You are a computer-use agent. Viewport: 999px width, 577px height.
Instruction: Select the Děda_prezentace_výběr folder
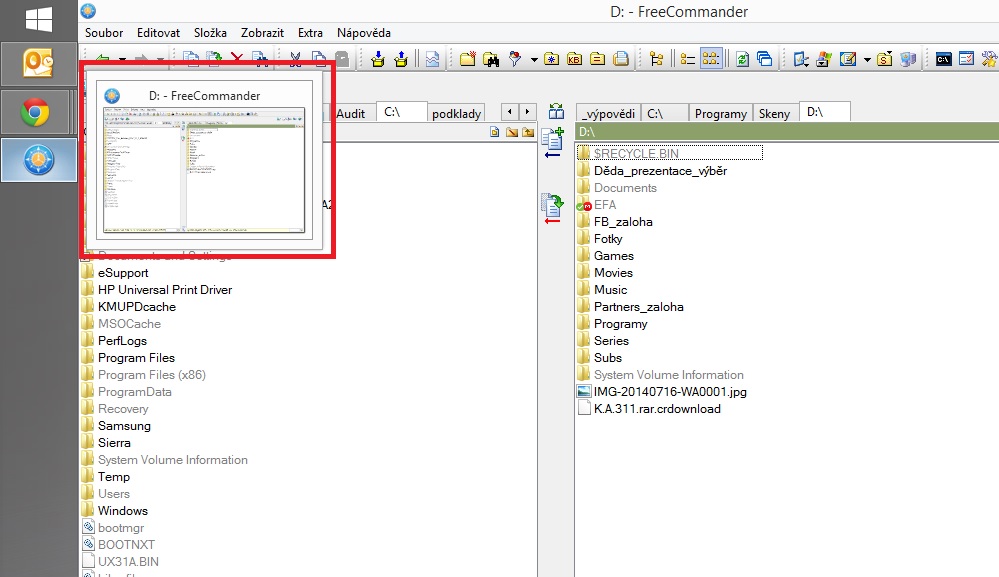[x=660, y=171]
